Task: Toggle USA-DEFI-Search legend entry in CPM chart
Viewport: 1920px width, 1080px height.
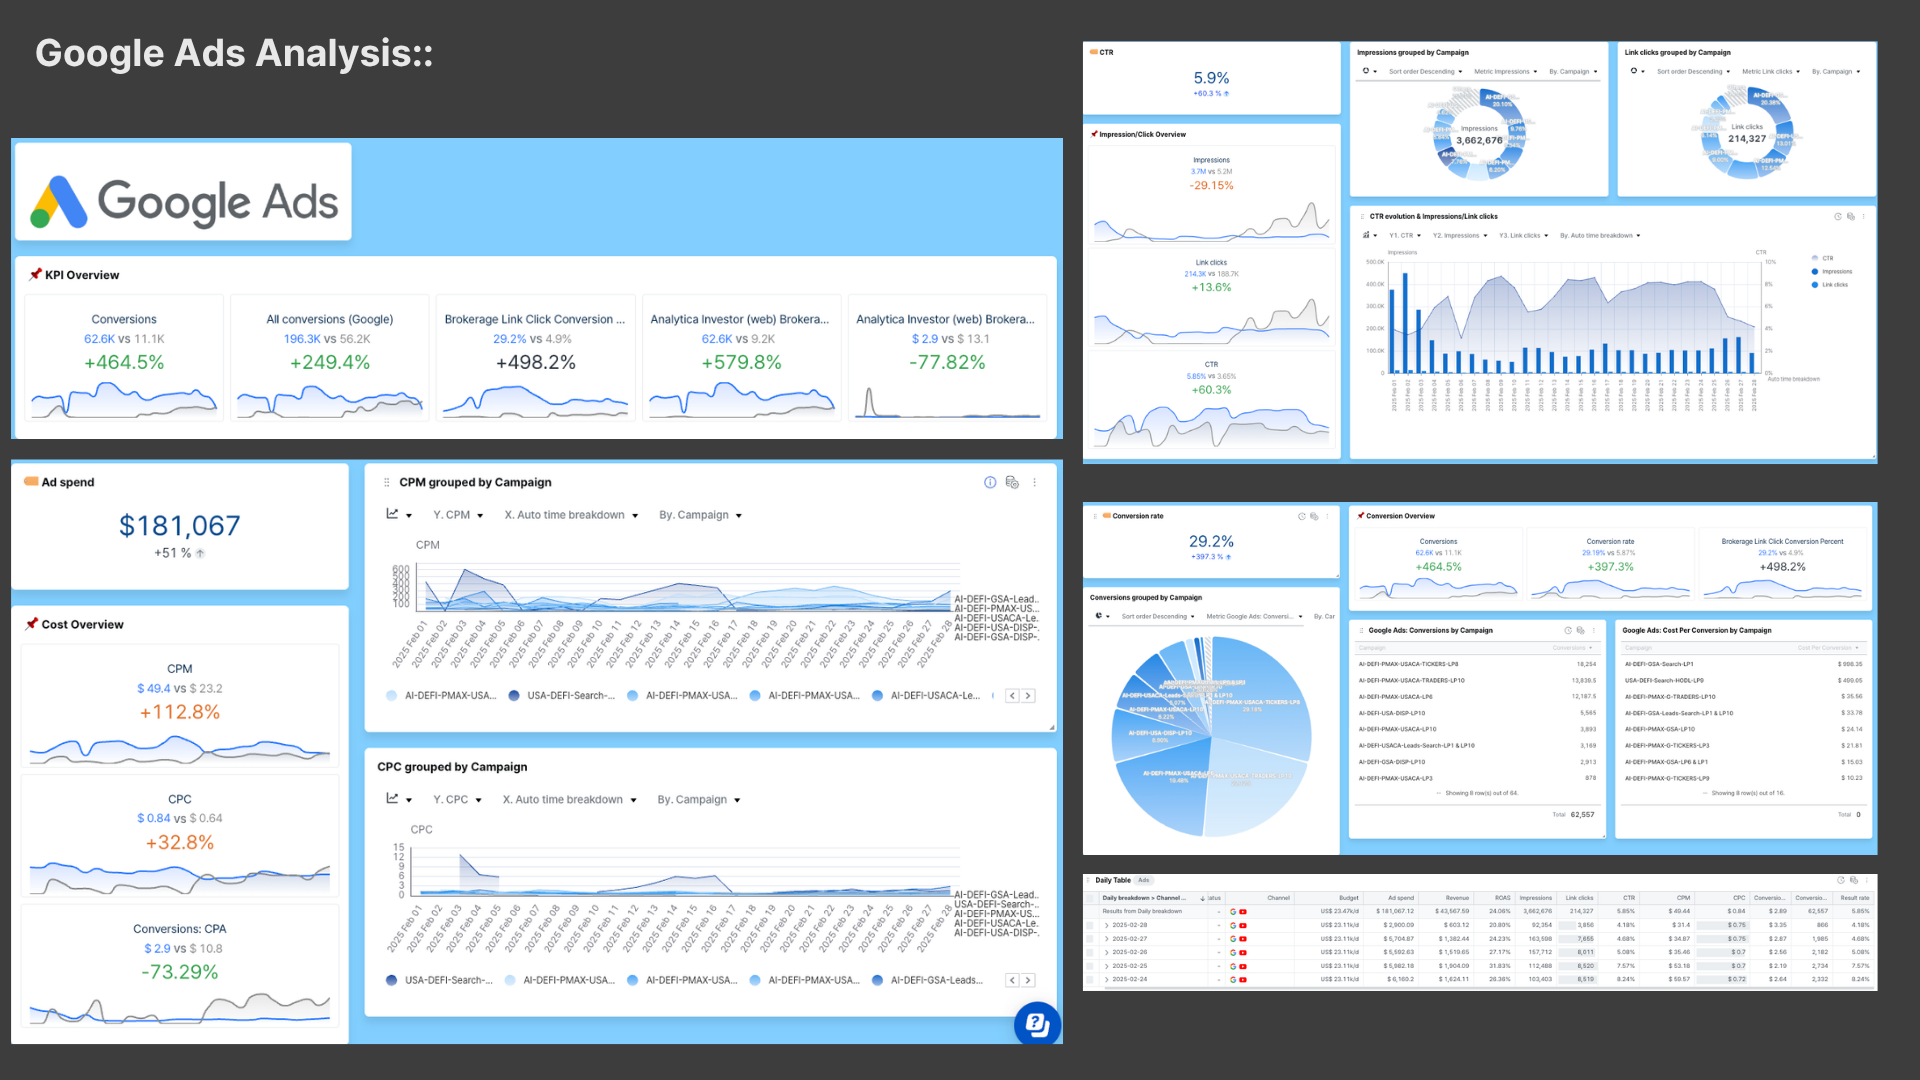Action: click(x=561, y=696)
